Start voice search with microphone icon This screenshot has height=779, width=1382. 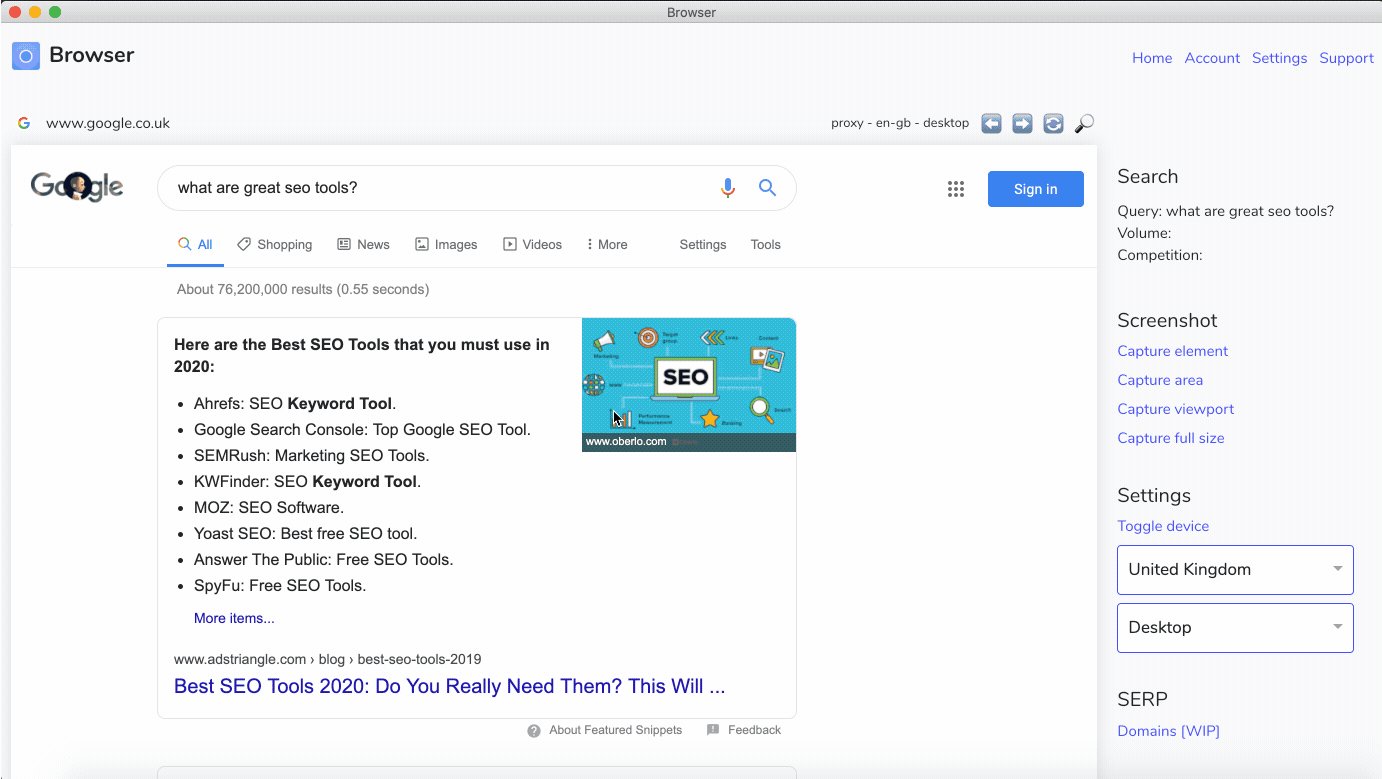[x=728, y=188]
